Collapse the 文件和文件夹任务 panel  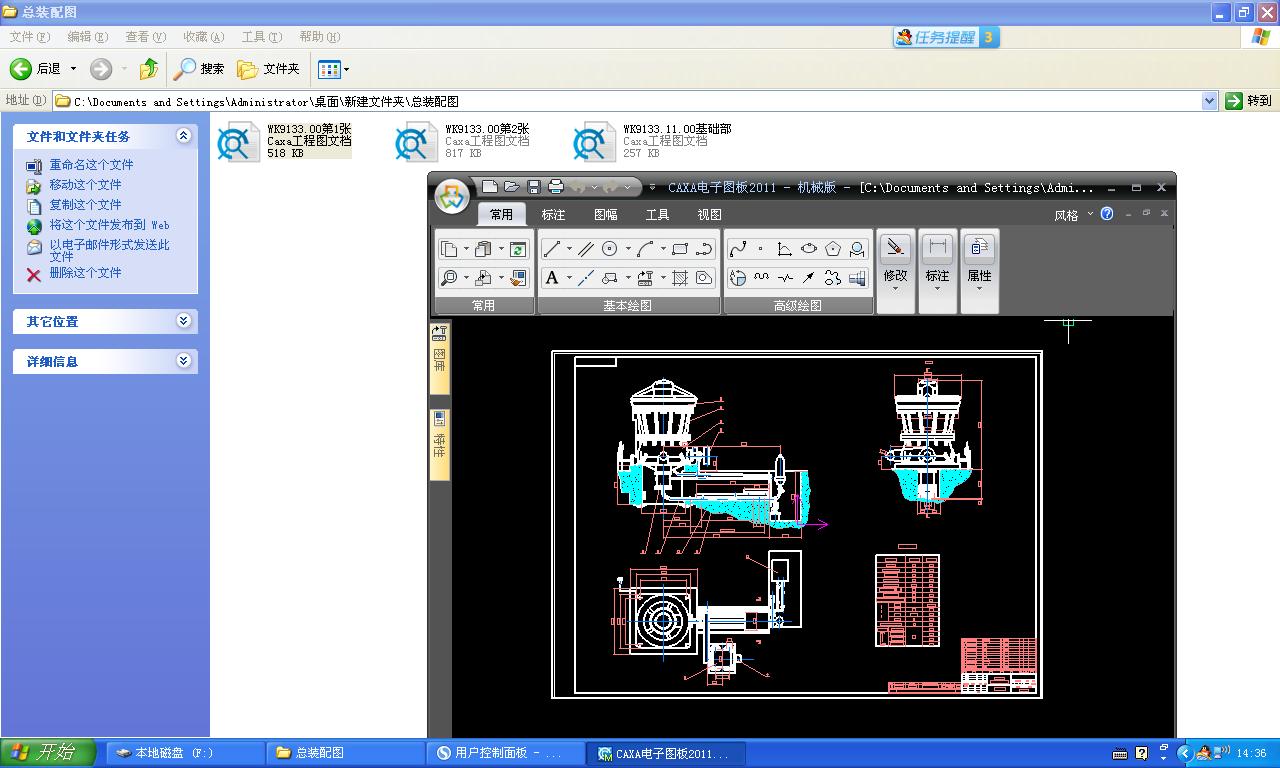[183, 136]
